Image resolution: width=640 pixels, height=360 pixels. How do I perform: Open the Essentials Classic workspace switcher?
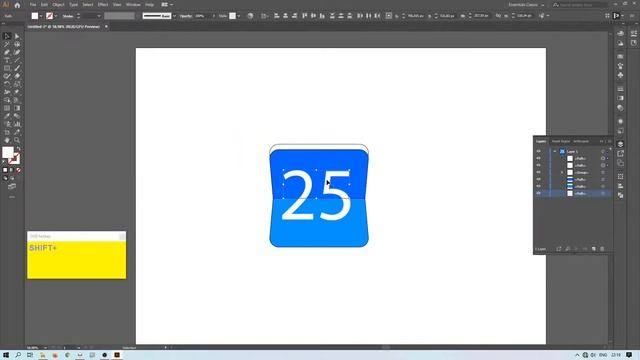[x=526, y=5]
